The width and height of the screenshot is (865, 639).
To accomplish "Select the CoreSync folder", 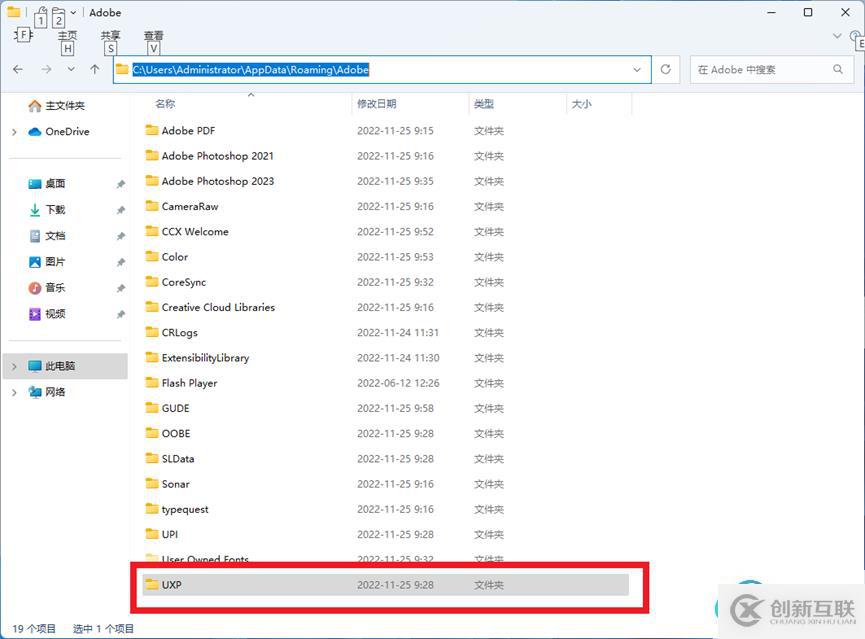I will coord(184,282).
